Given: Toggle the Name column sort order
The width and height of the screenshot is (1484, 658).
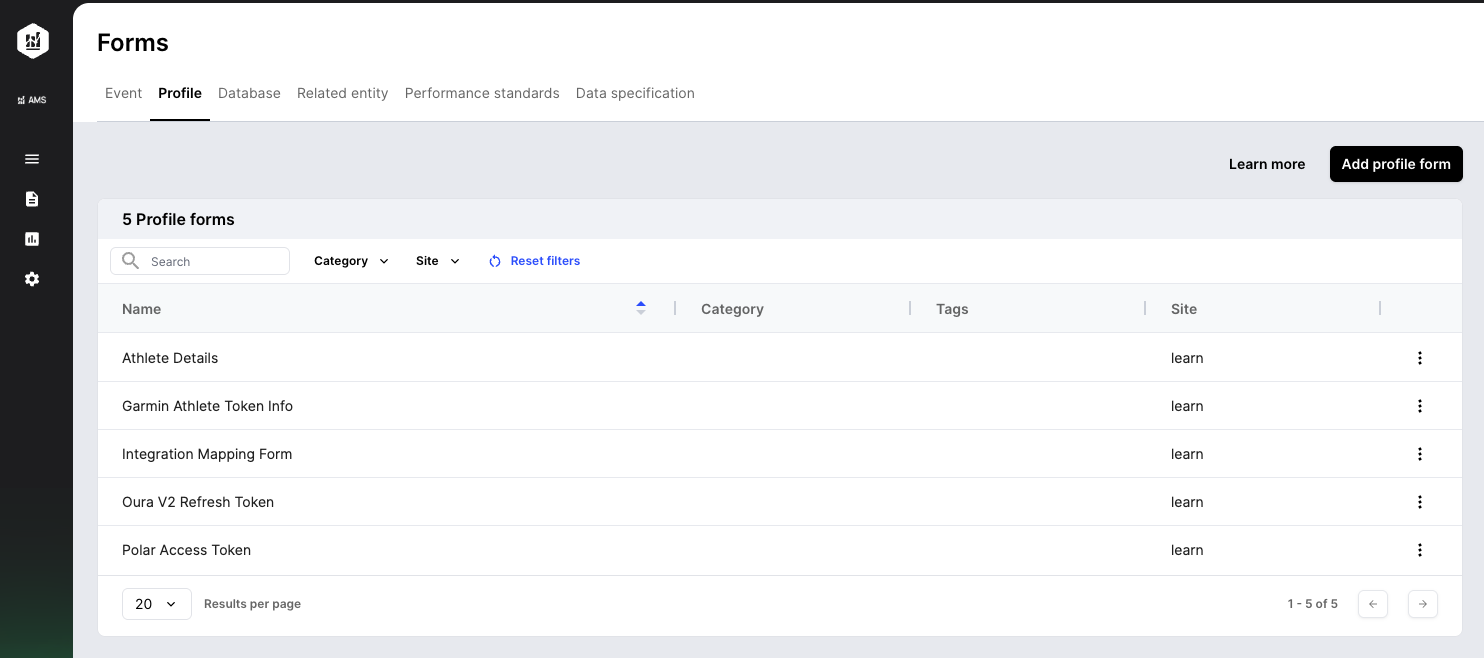Looking at the screenshot, I should (x=641, y=308).
